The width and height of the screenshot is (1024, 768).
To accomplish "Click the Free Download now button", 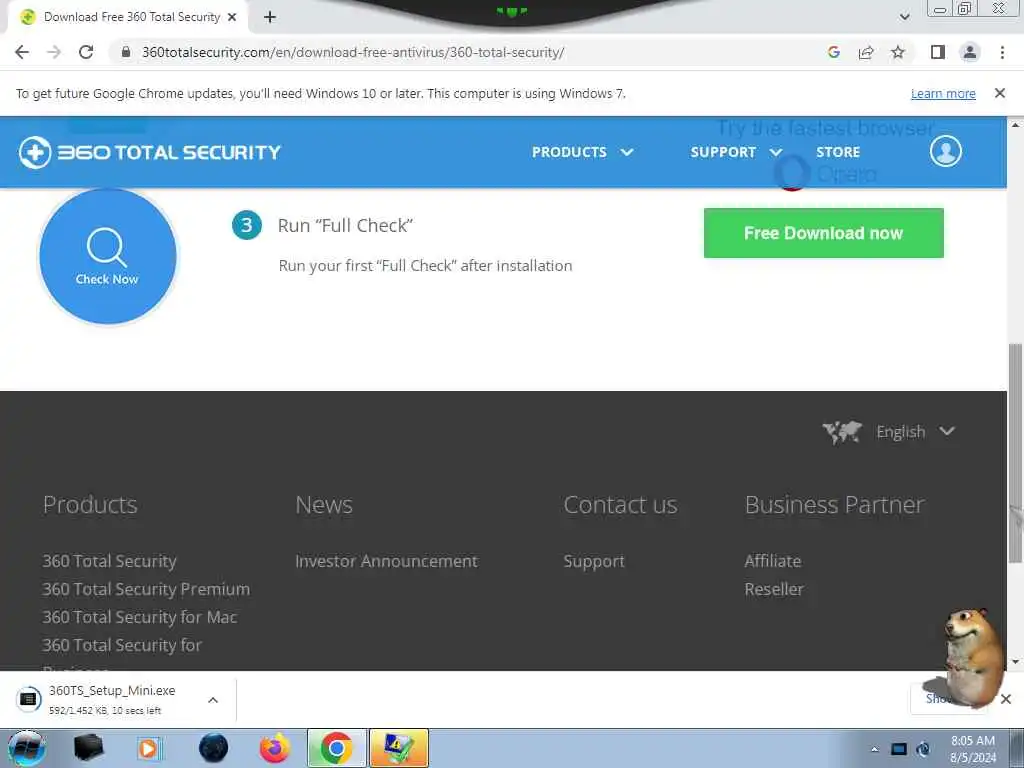I will [824, 233].
